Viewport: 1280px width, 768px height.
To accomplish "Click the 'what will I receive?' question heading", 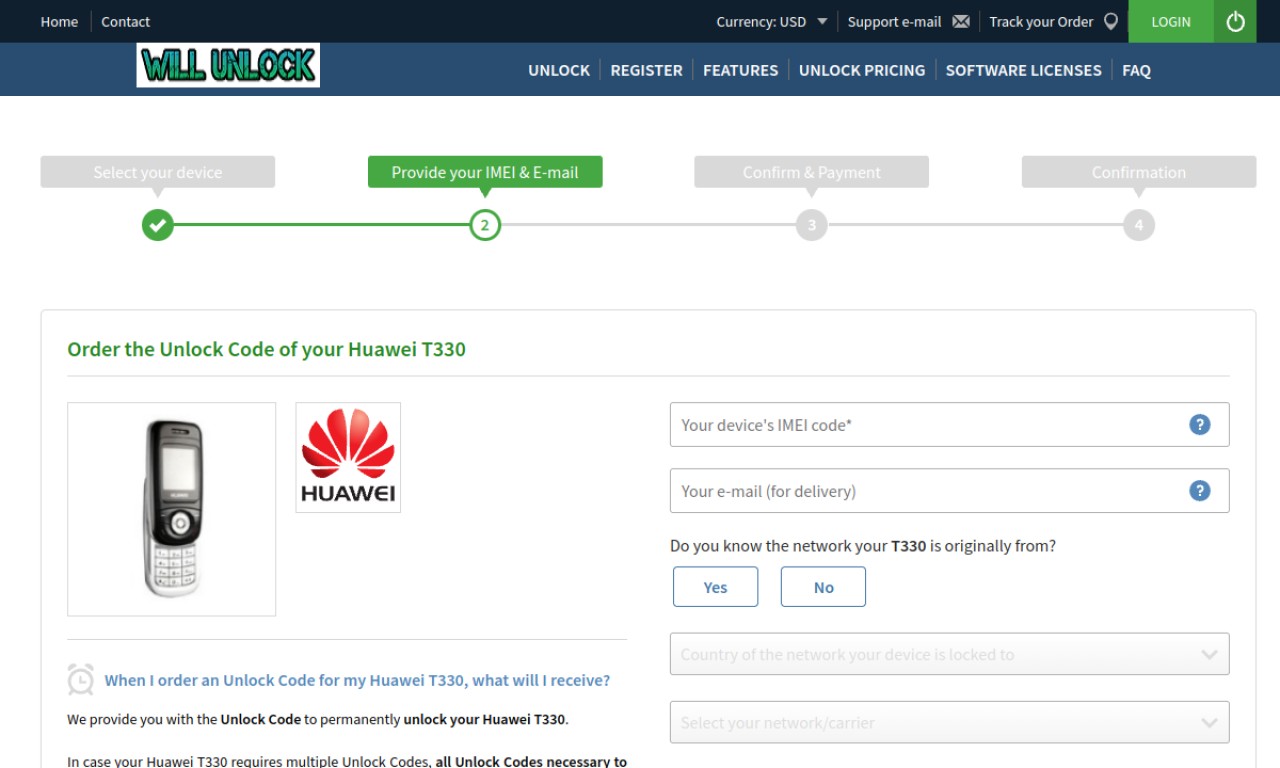I will coord(357,680).
